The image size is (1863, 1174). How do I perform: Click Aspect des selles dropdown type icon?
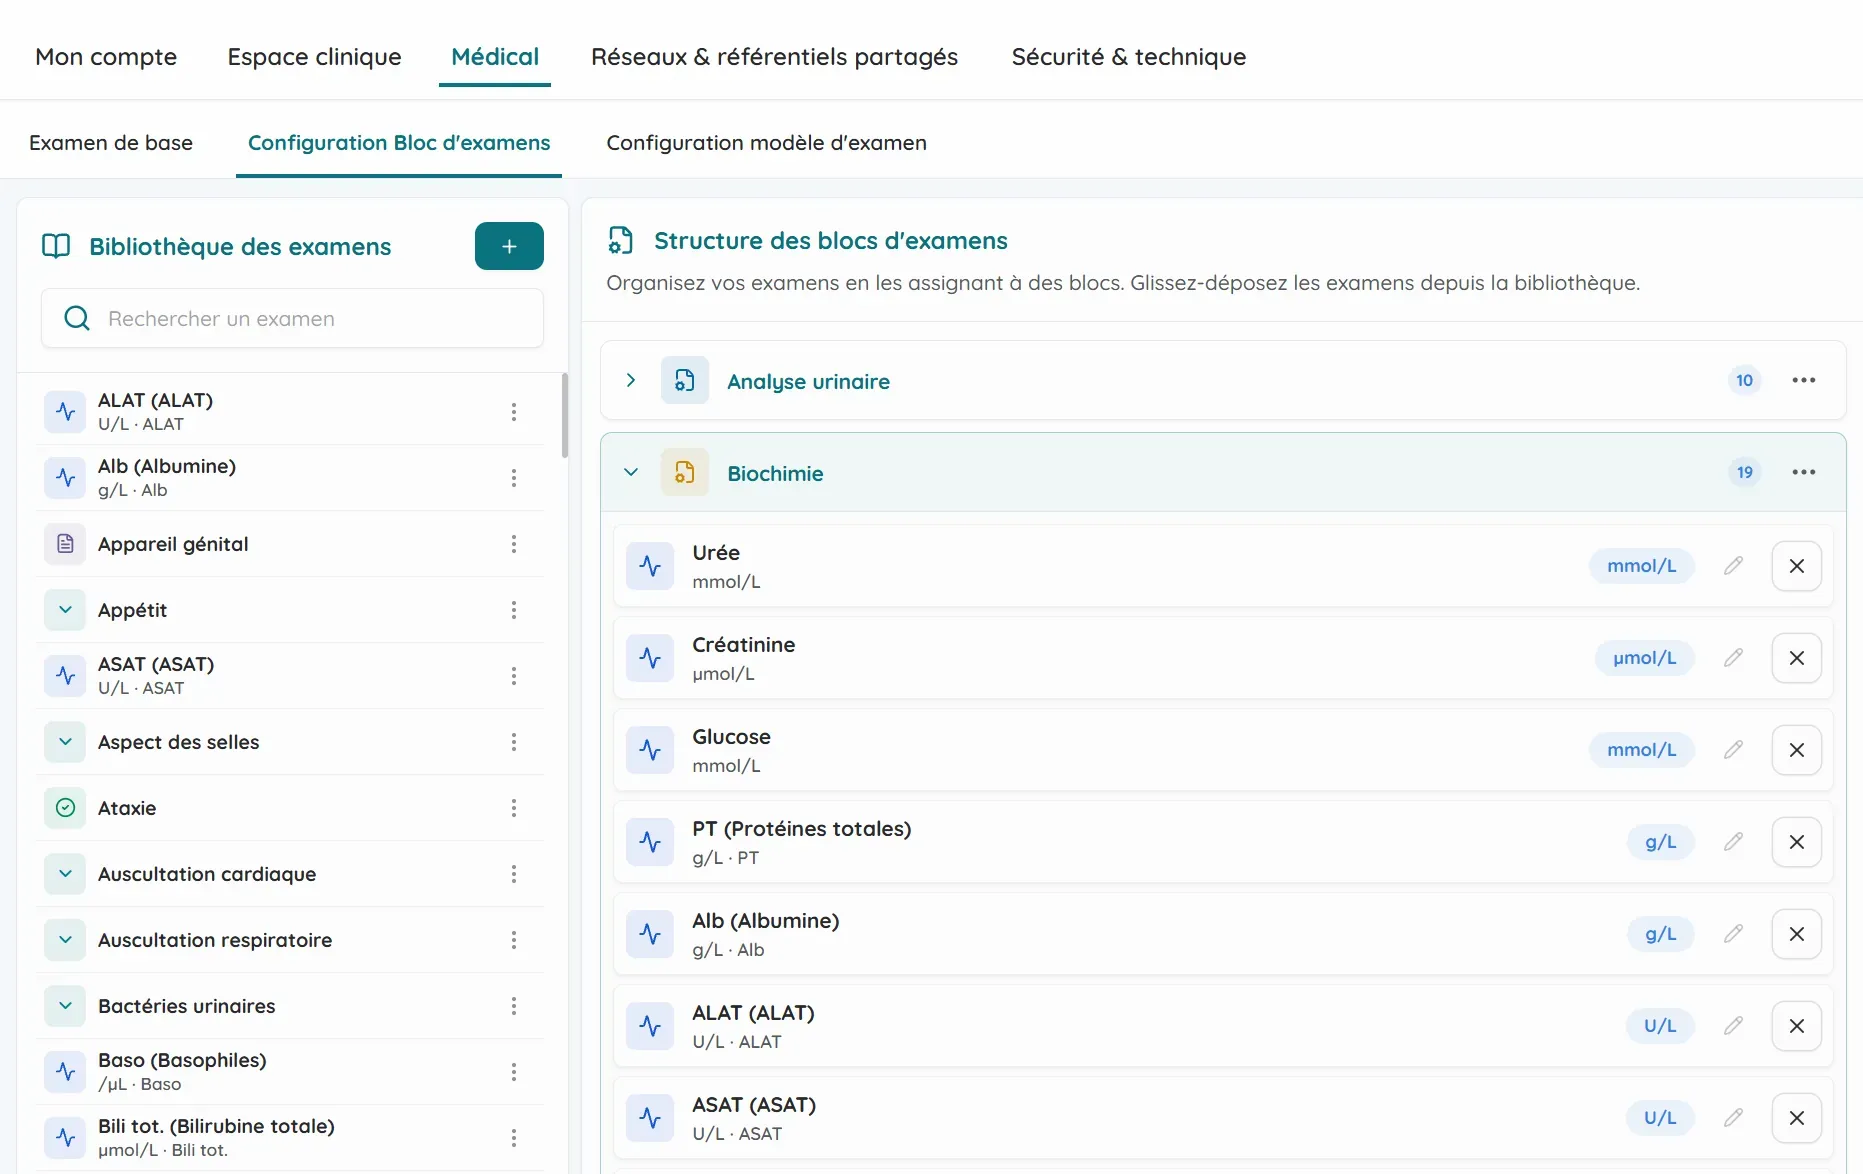click(65, 742)
